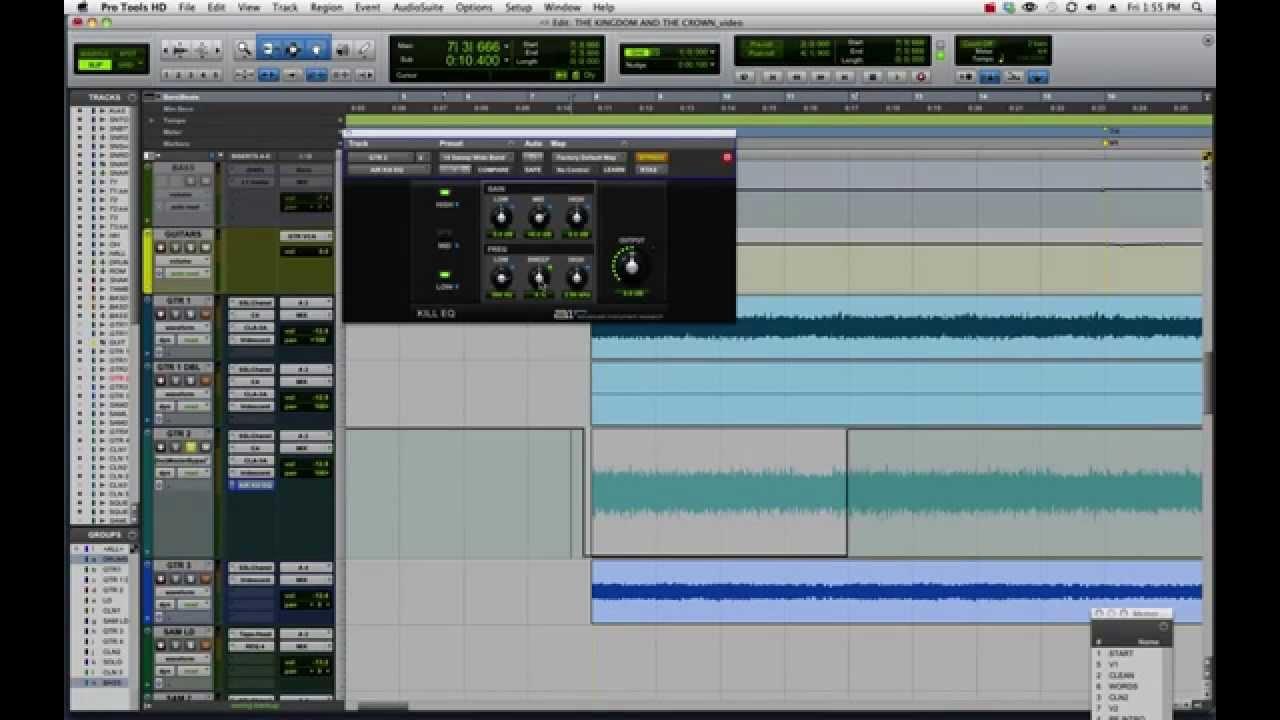Click the RTAS button in the plugin header
Screen dimensions: 1280x720
click(650, 169)
